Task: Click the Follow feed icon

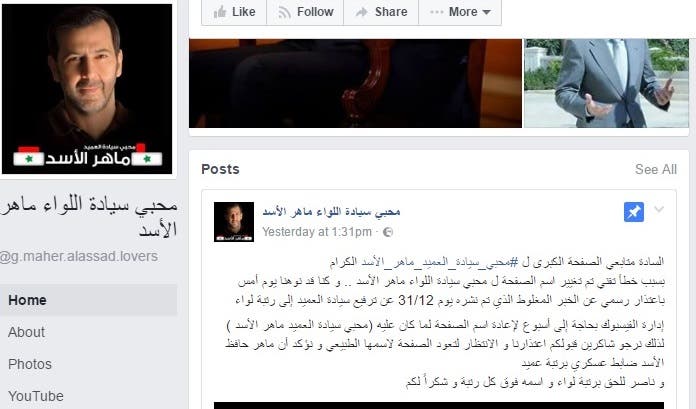Action: click(284, 12)
